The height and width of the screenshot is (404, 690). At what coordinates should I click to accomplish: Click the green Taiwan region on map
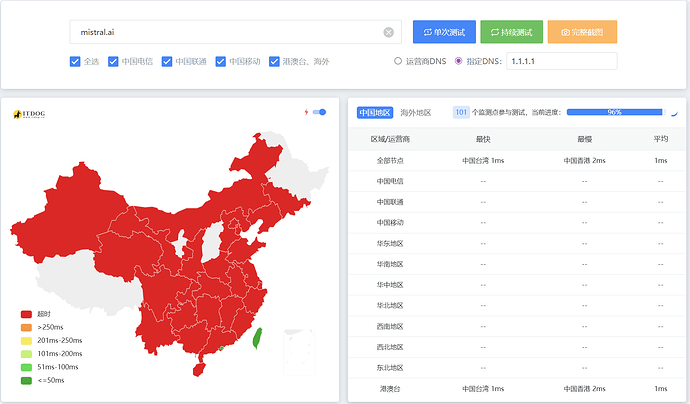point(257,338)
